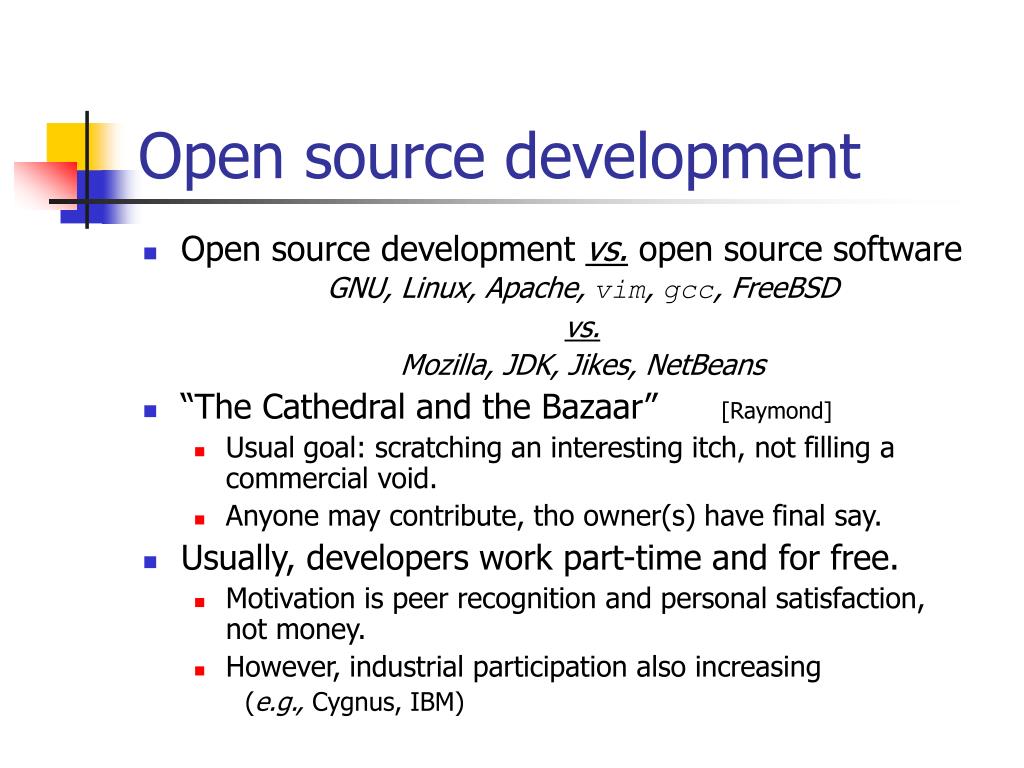Click the monospaced word "vim"
Image resolution: width=1024 pixels, height=768 pixels.
[x=622, y=290]
